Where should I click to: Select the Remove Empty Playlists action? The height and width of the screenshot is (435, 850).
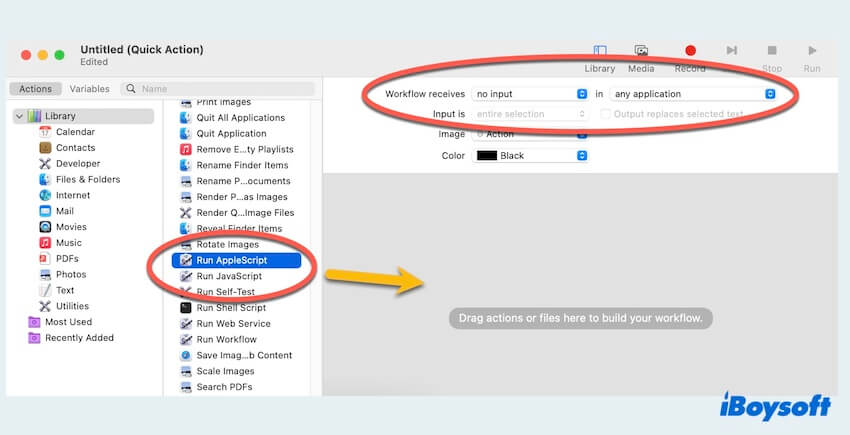point(236,149)
